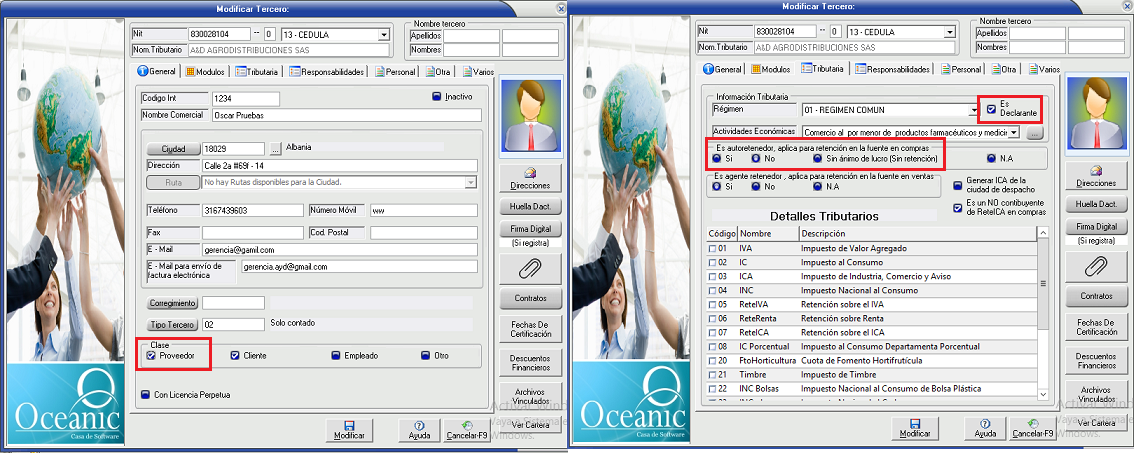This screenshot has height=453, width=1135.
Task: Uncheck the Es Declarante checkbox
Action: coord(991,108)
